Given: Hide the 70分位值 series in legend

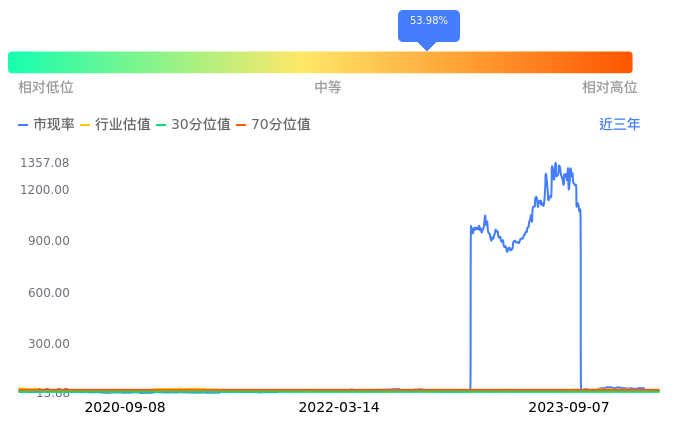Looking at the screenshot, I should (273, 125).
